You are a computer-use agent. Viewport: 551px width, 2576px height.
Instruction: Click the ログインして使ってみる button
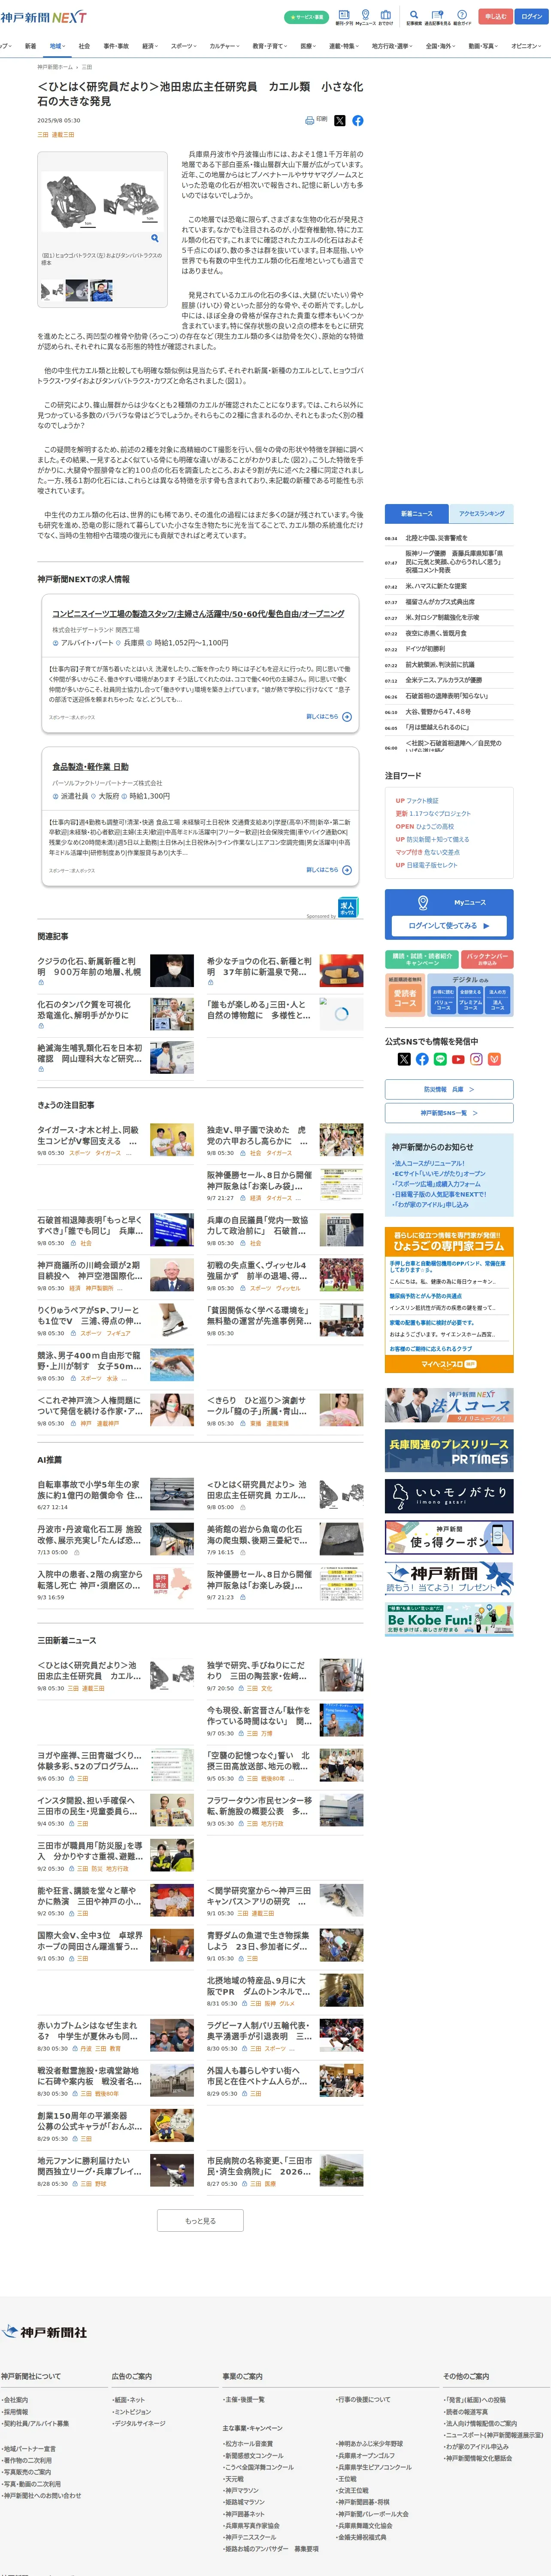tap(449, 925)
